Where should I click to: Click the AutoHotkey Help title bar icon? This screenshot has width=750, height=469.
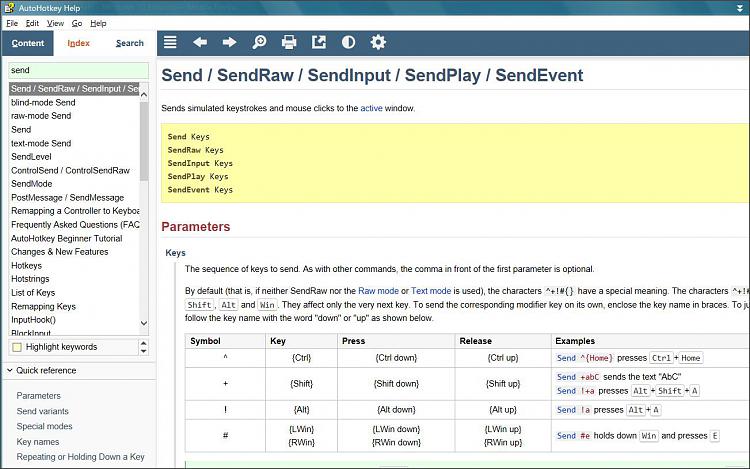9,8
